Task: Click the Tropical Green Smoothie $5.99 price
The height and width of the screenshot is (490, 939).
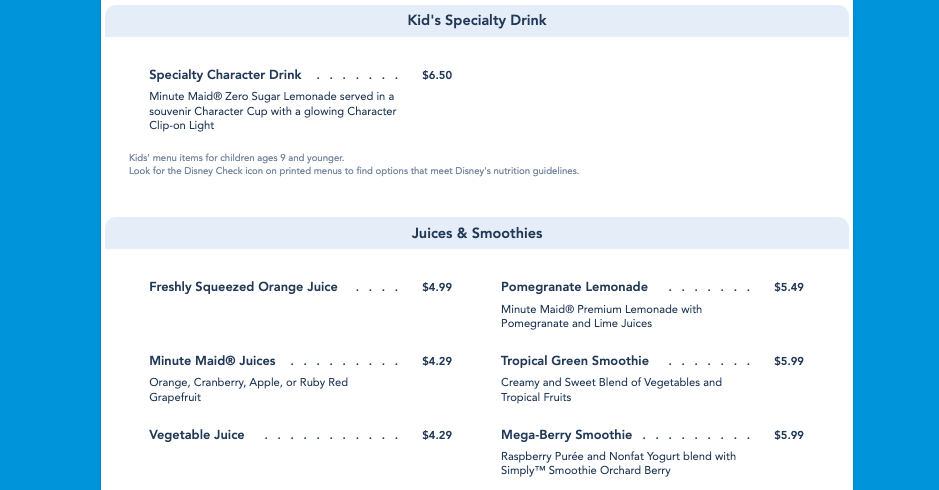Action: [x=789, y=361]
